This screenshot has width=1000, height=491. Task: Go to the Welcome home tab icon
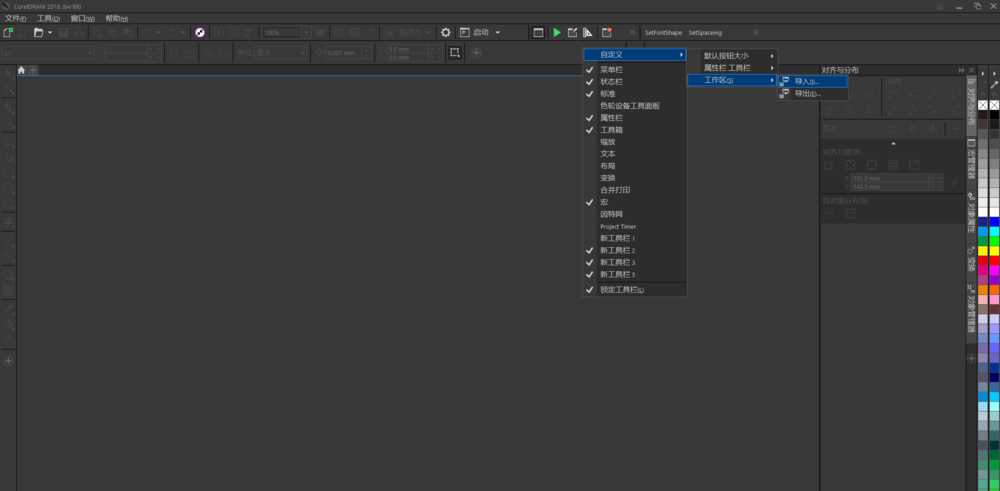click(x=21, y=70)
